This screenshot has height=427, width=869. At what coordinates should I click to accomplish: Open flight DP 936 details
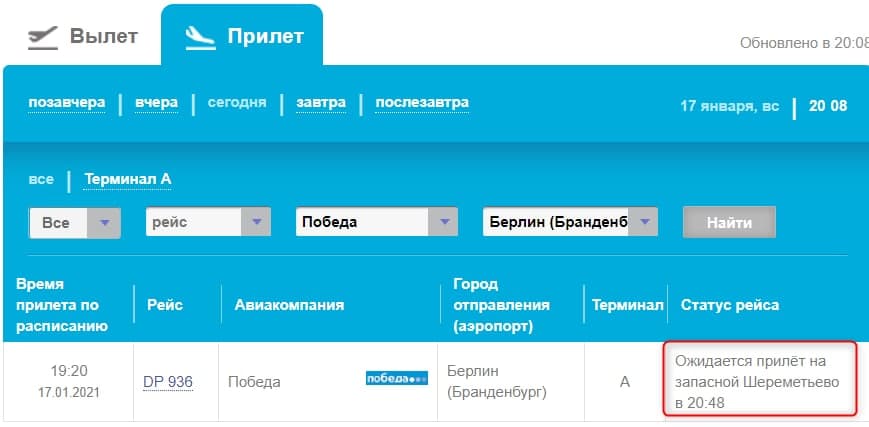pyautogui.click(x=168, y=382)
